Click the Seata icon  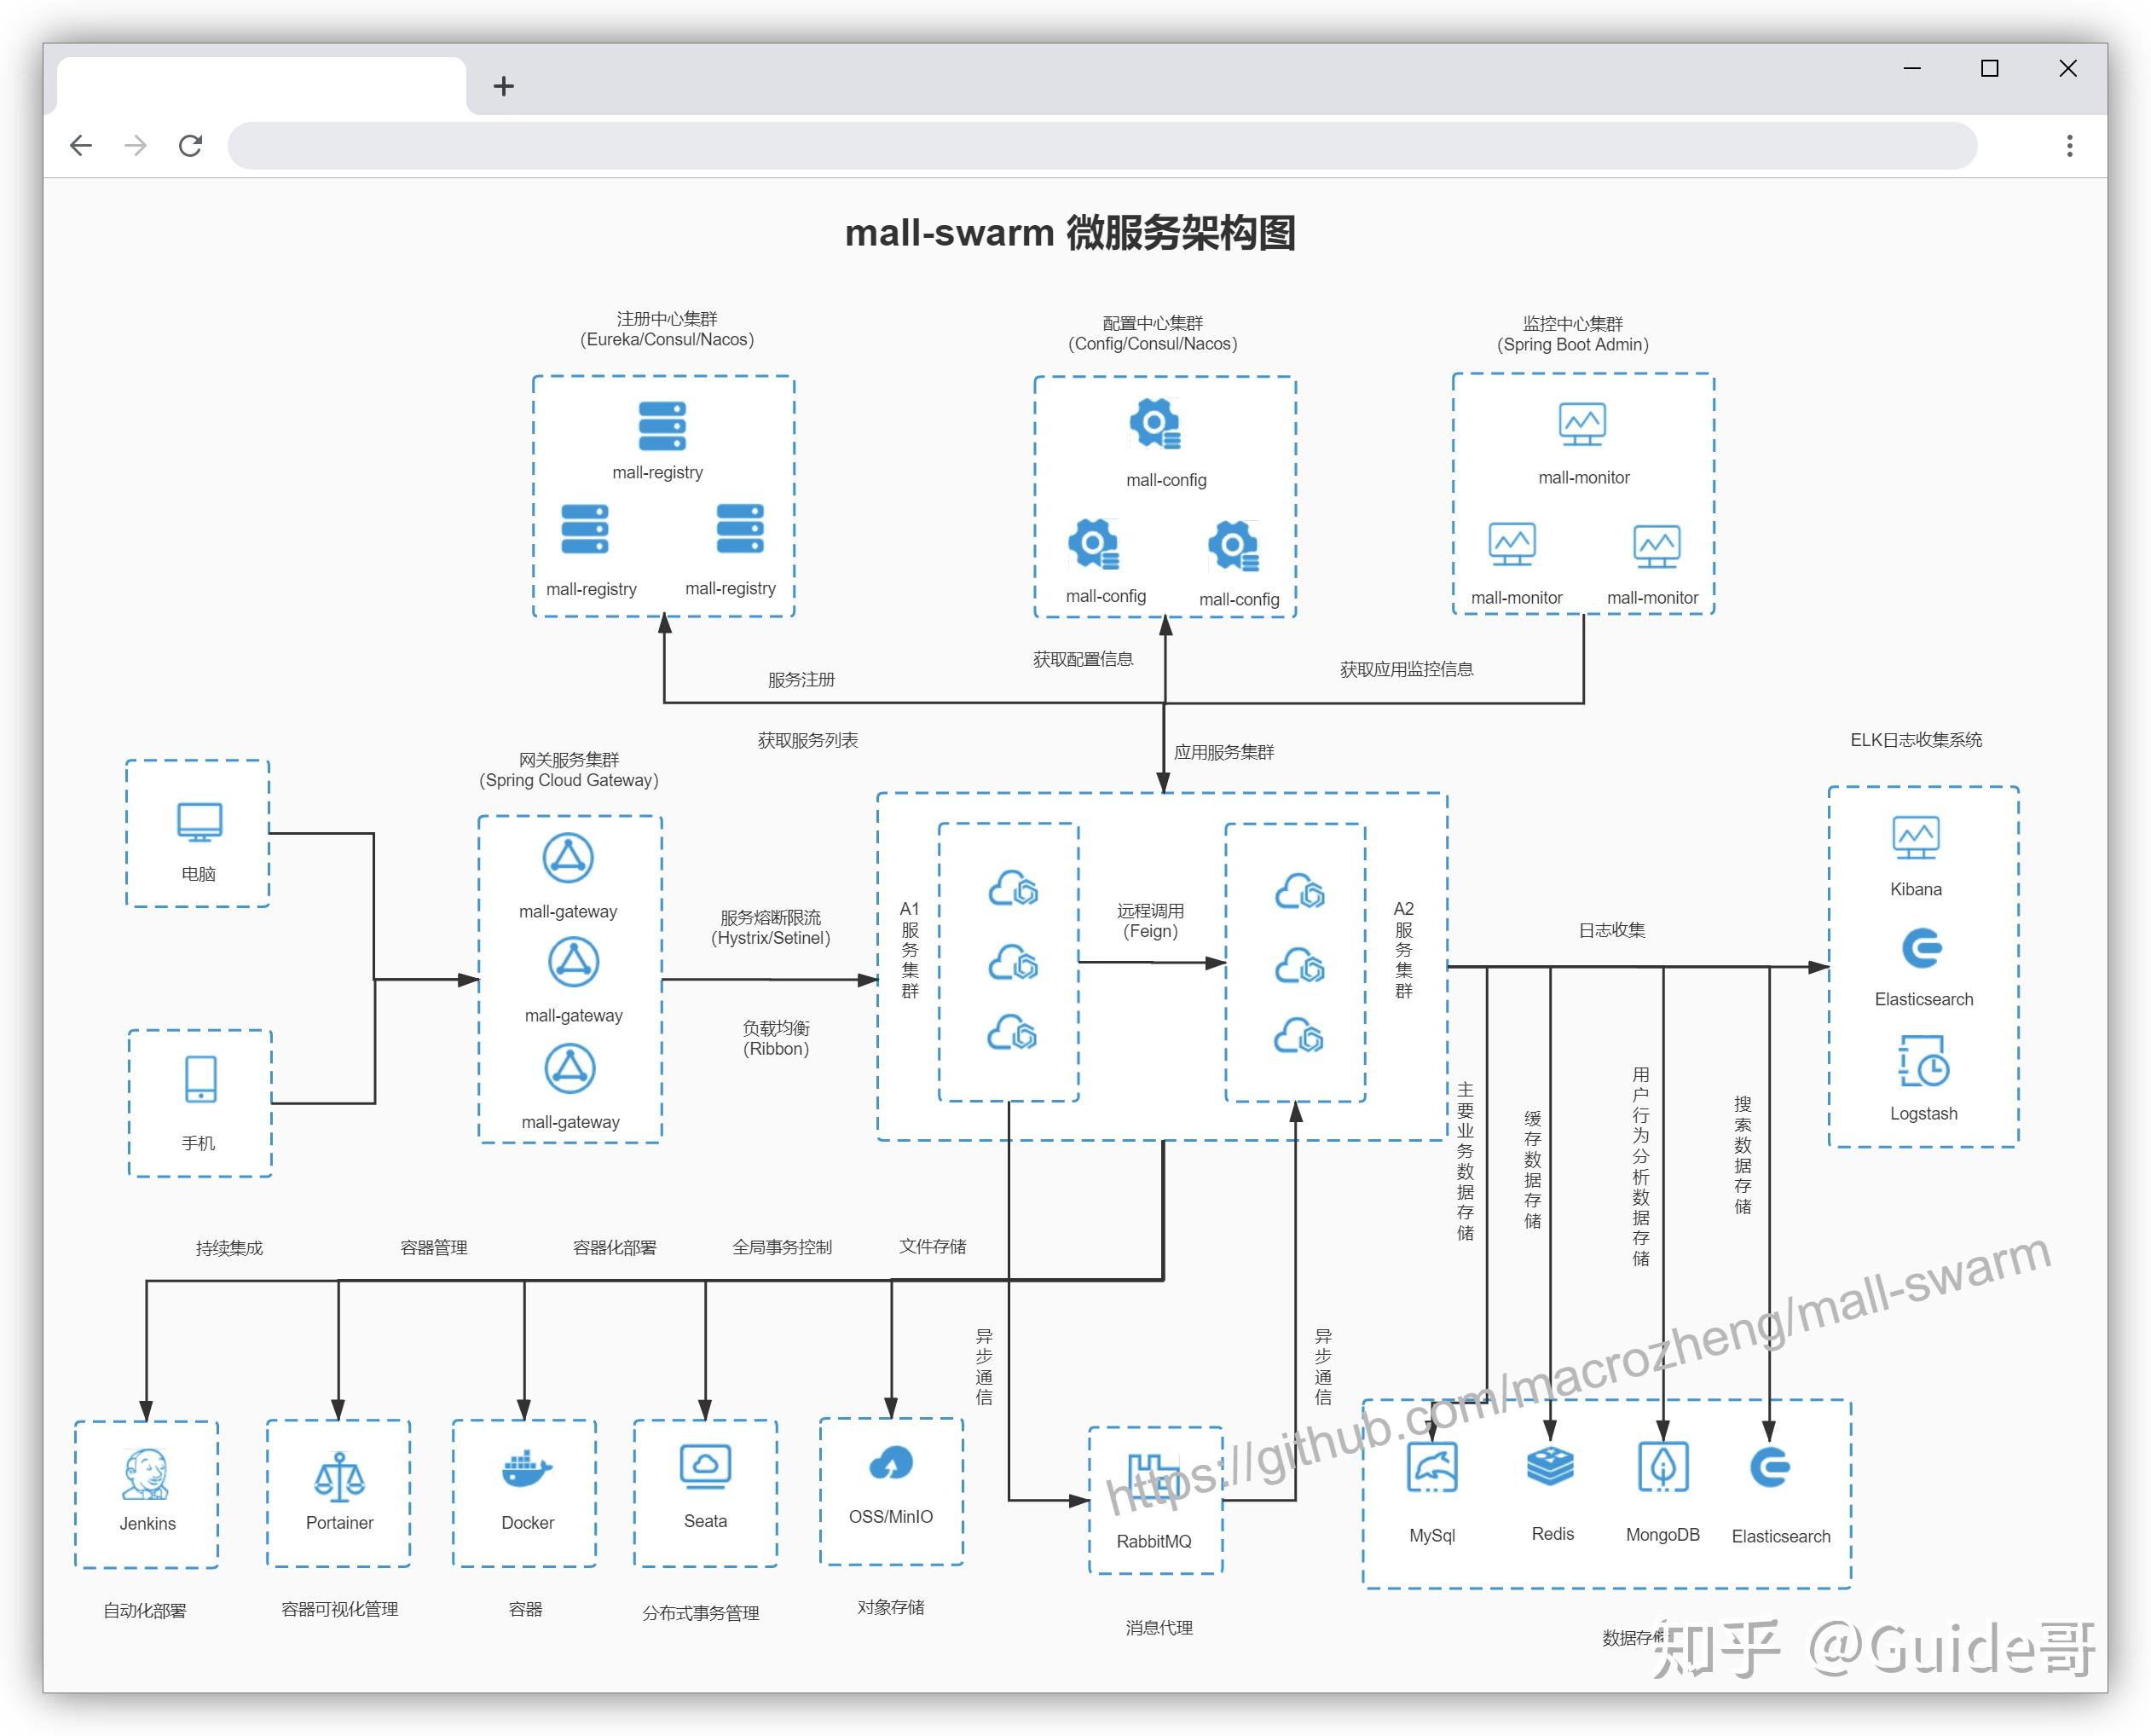click(x=705, y=1467)
